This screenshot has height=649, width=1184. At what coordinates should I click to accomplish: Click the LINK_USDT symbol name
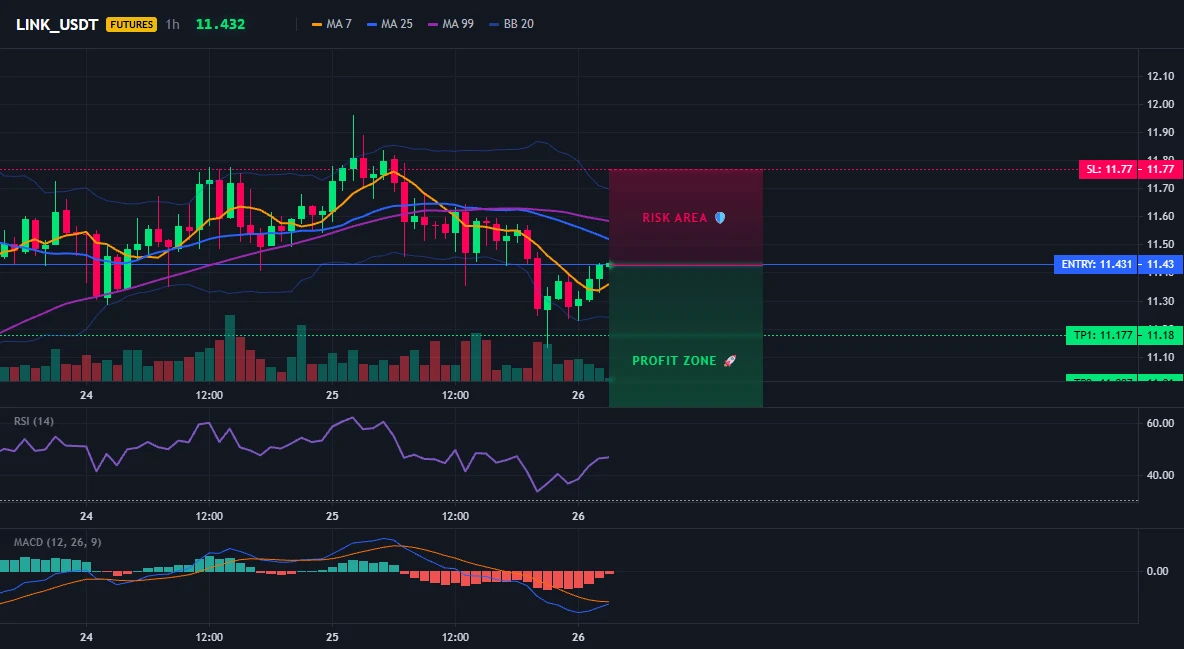click(57, 24)
